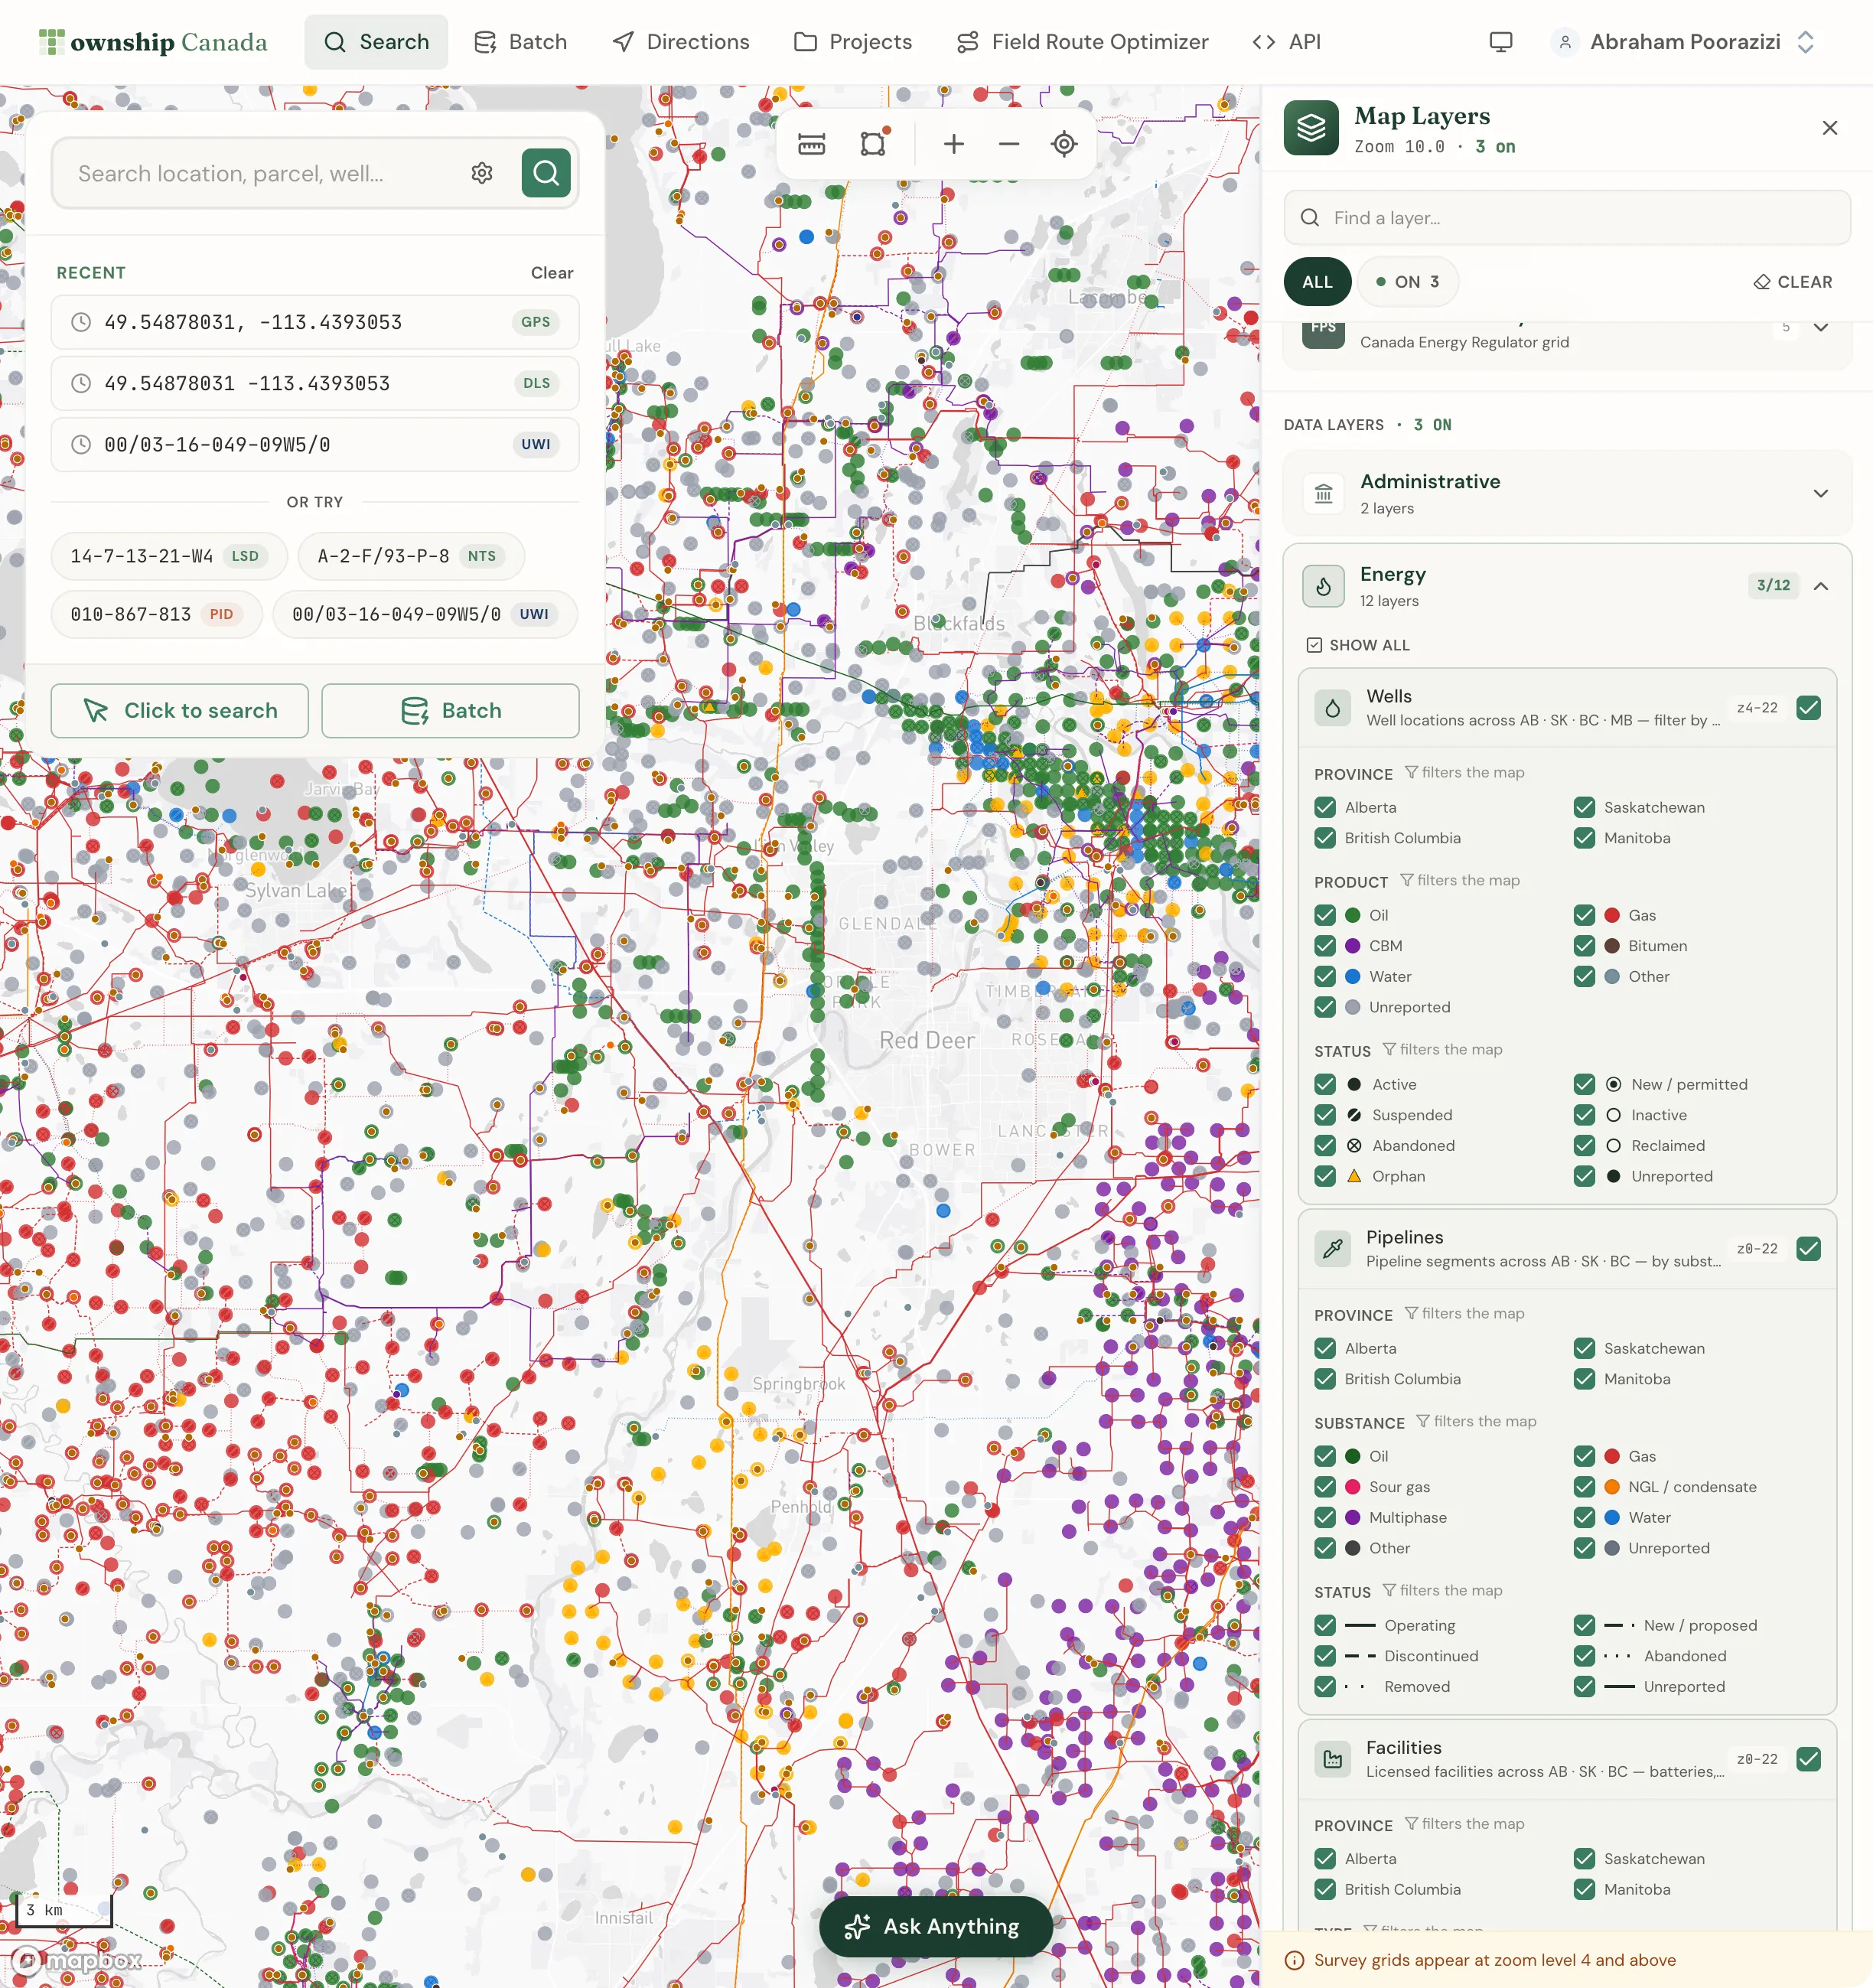Collapse the Energy layers group
This screenshot has height=1988, width=1873.
coord(1820,586)
